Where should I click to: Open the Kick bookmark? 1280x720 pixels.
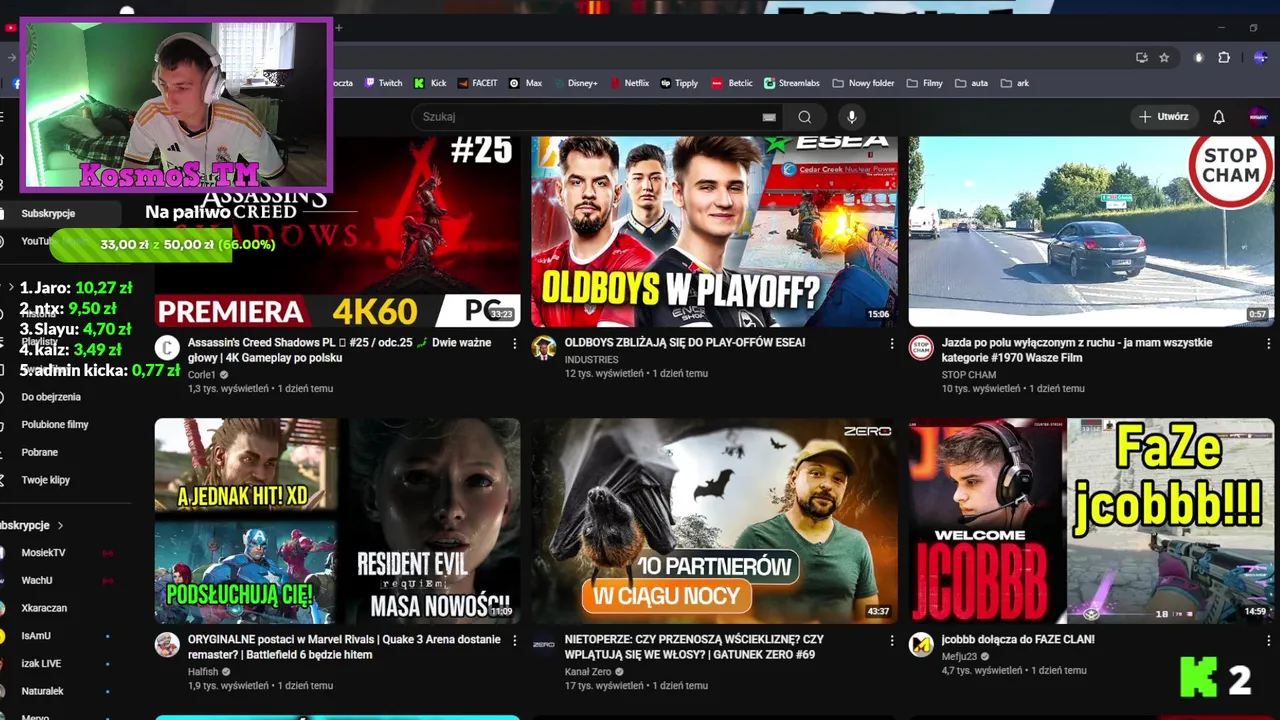pos(431,83)
